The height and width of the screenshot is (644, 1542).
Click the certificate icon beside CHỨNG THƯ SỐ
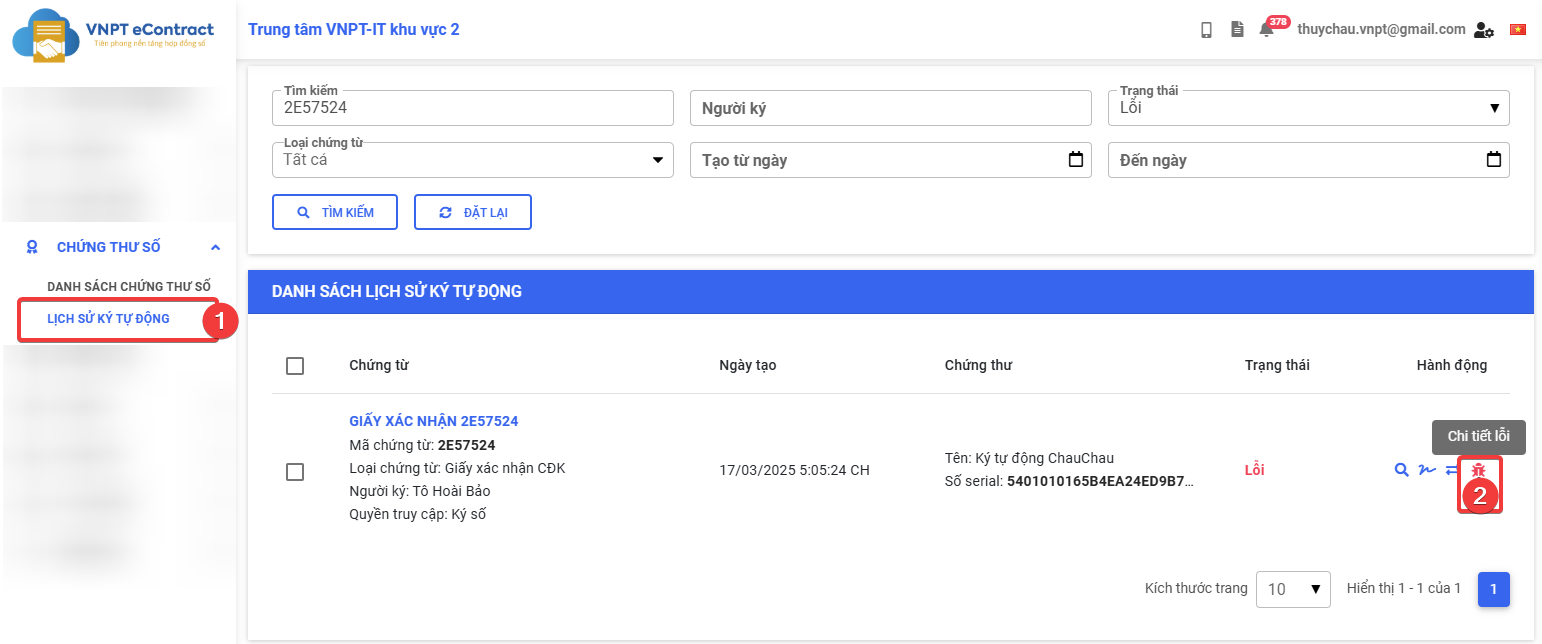(32, 247)
